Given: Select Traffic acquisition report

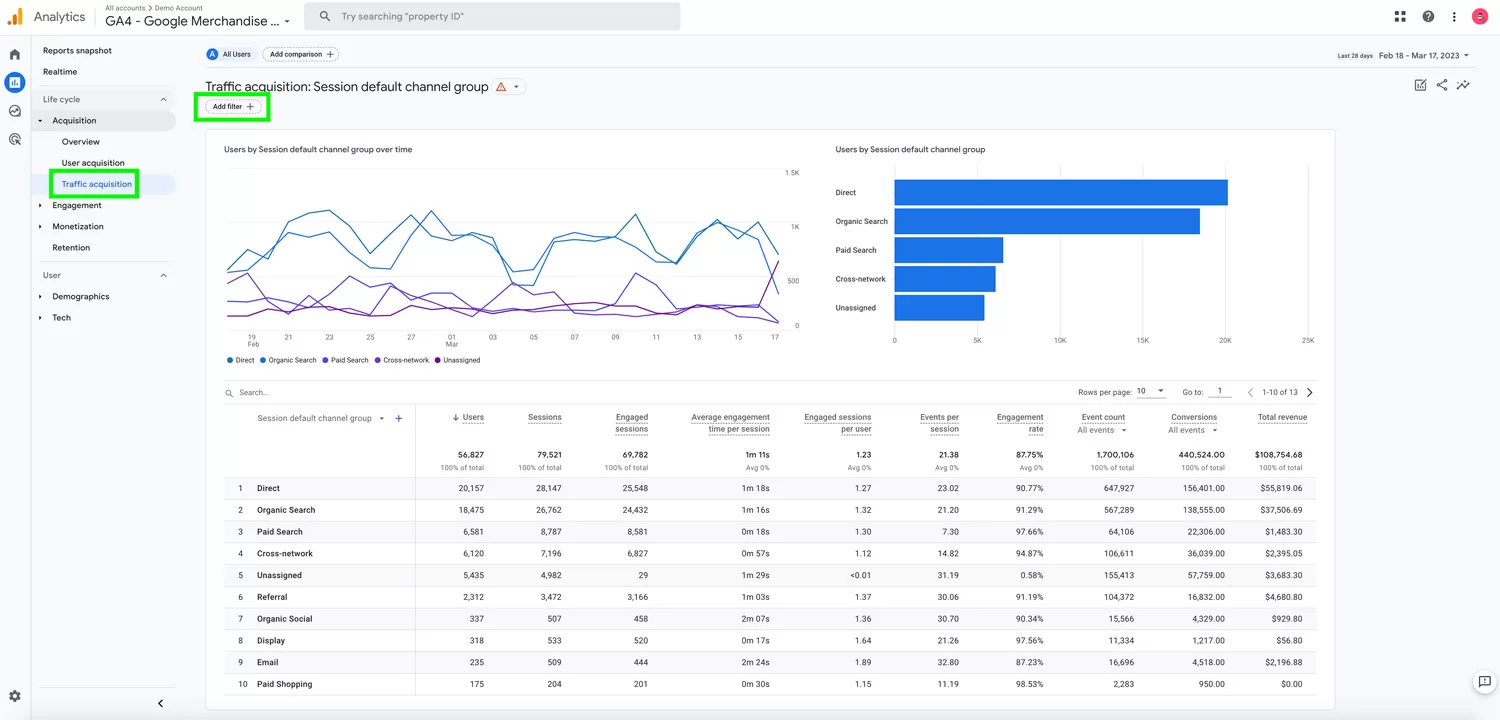Looking at the screenshot, I should click(x=97, y=184).
